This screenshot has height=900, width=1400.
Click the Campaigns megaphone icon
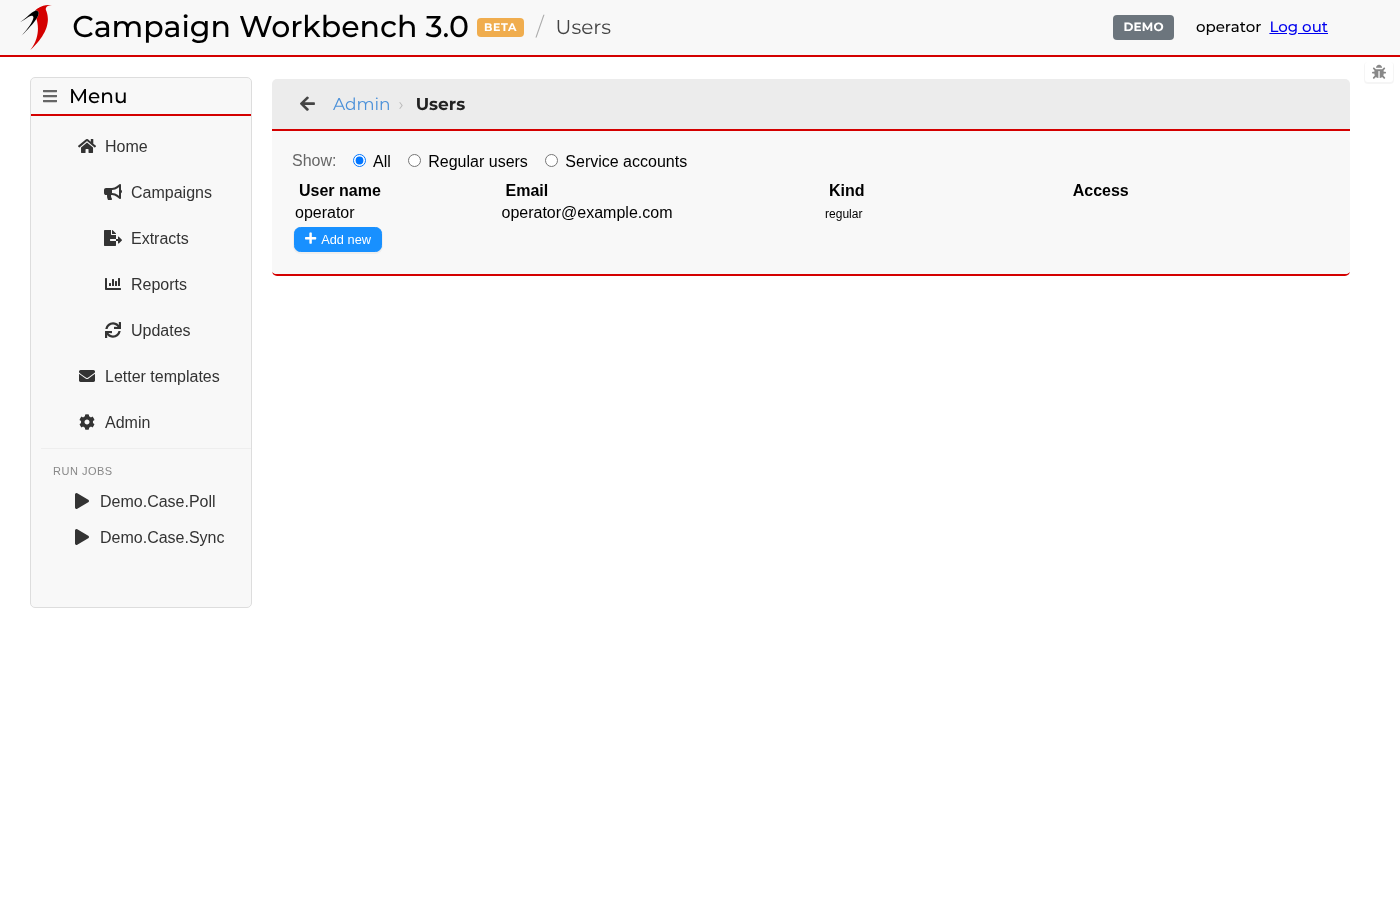pyautogui.click(x=113, y=192)
